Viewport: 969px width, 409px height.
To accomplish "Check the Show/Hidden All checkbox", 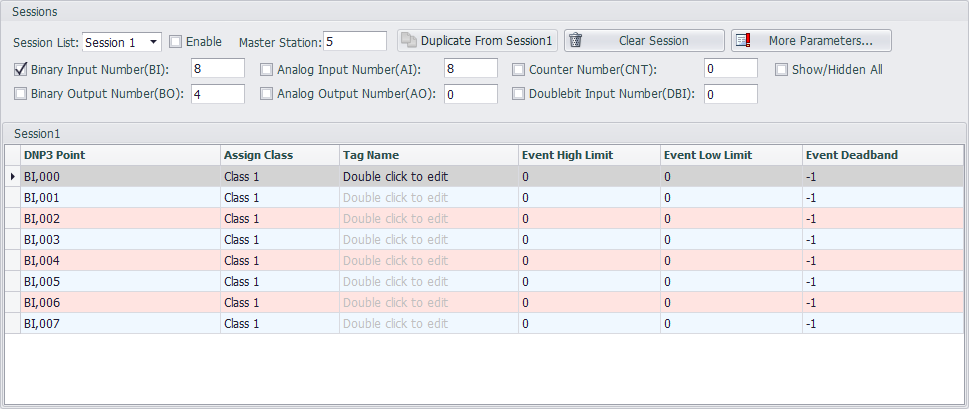I will point(782,70).
